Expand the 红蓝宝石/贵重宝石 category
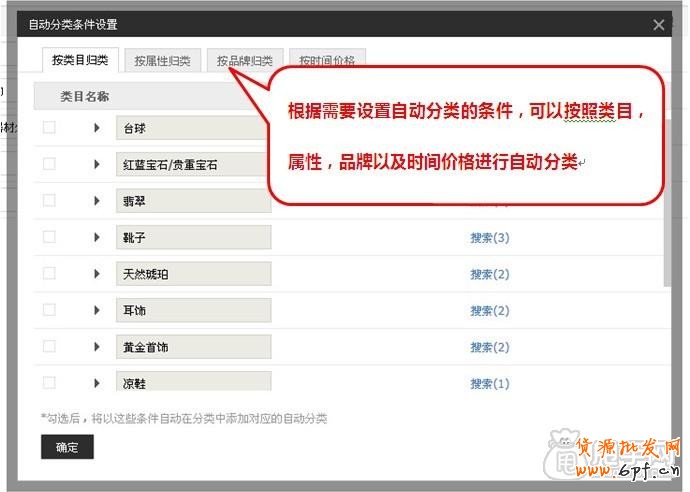This screenshot has width=690, height=492. (97, 164)
